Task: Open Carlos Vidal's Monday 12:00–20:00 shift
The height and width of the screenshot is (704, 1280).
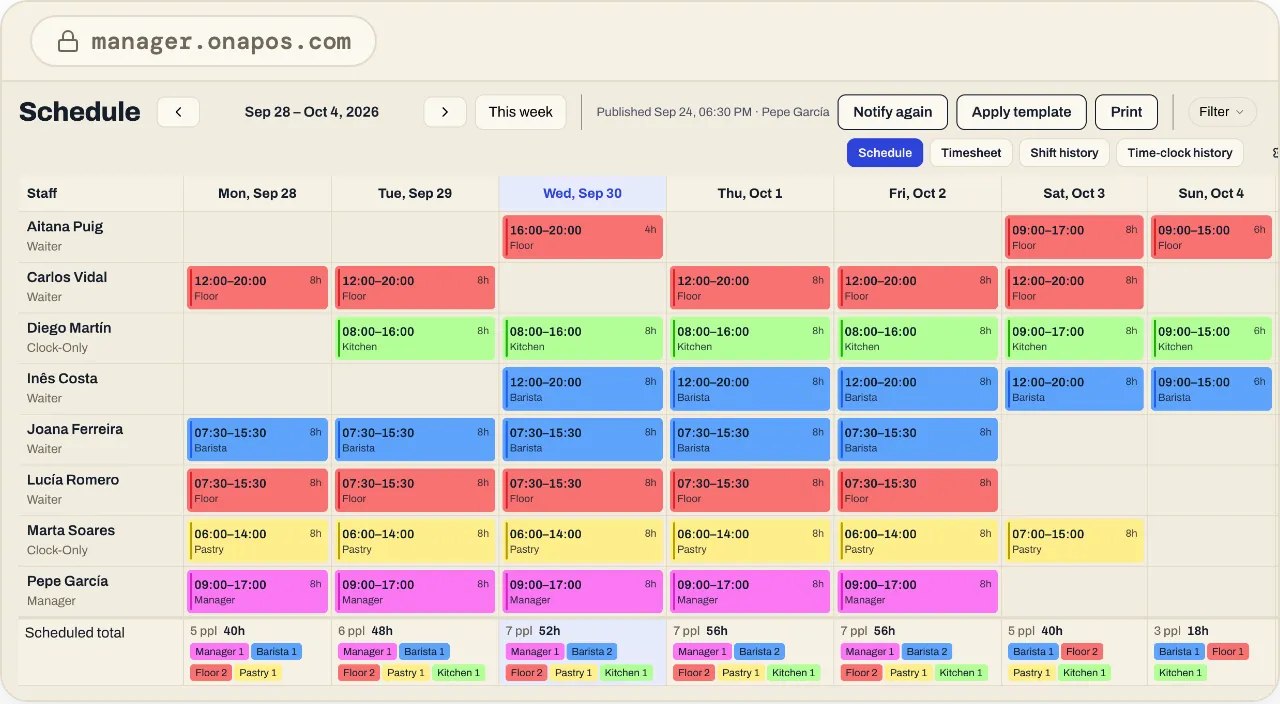Action: (x=257, y=288)
